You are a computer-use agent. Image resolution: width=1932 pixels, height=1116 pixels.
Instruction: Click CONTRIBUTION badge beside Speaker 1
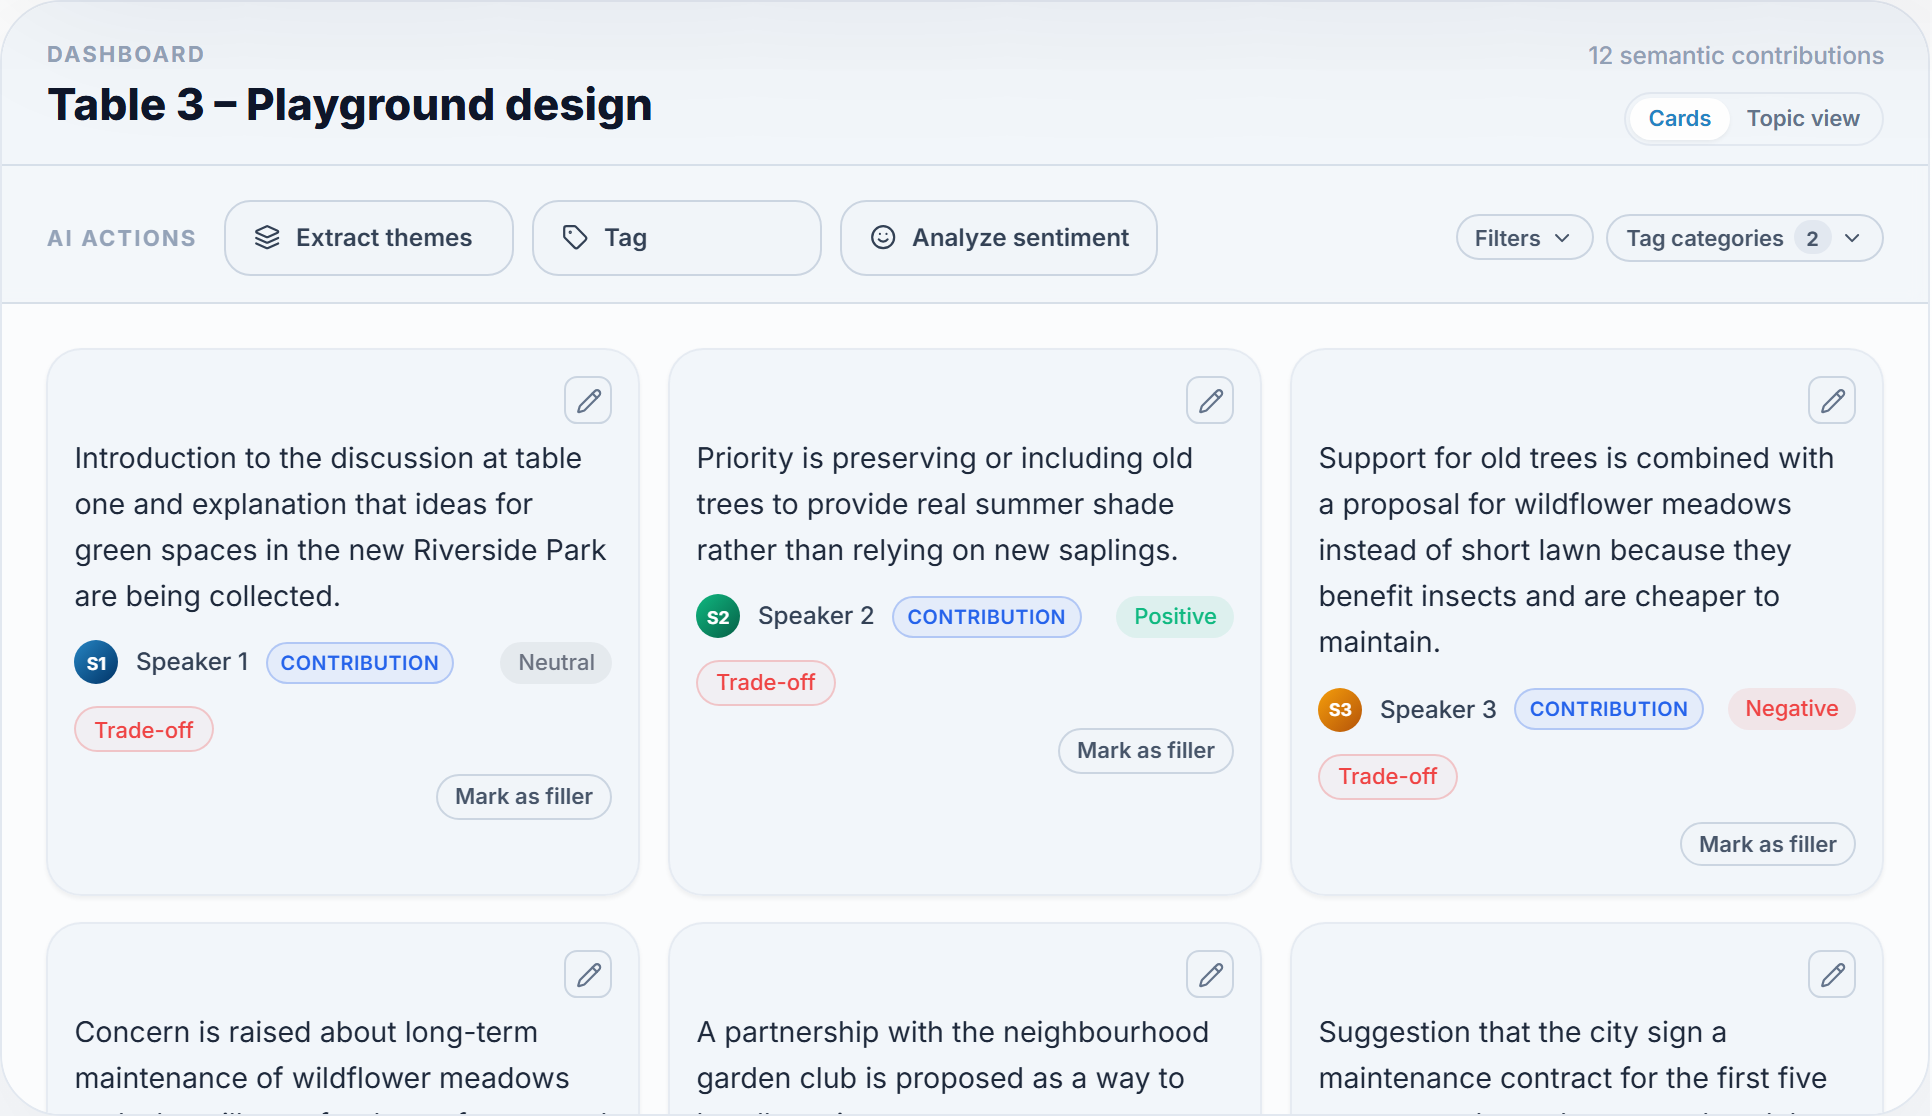click(x=360, y=663)
